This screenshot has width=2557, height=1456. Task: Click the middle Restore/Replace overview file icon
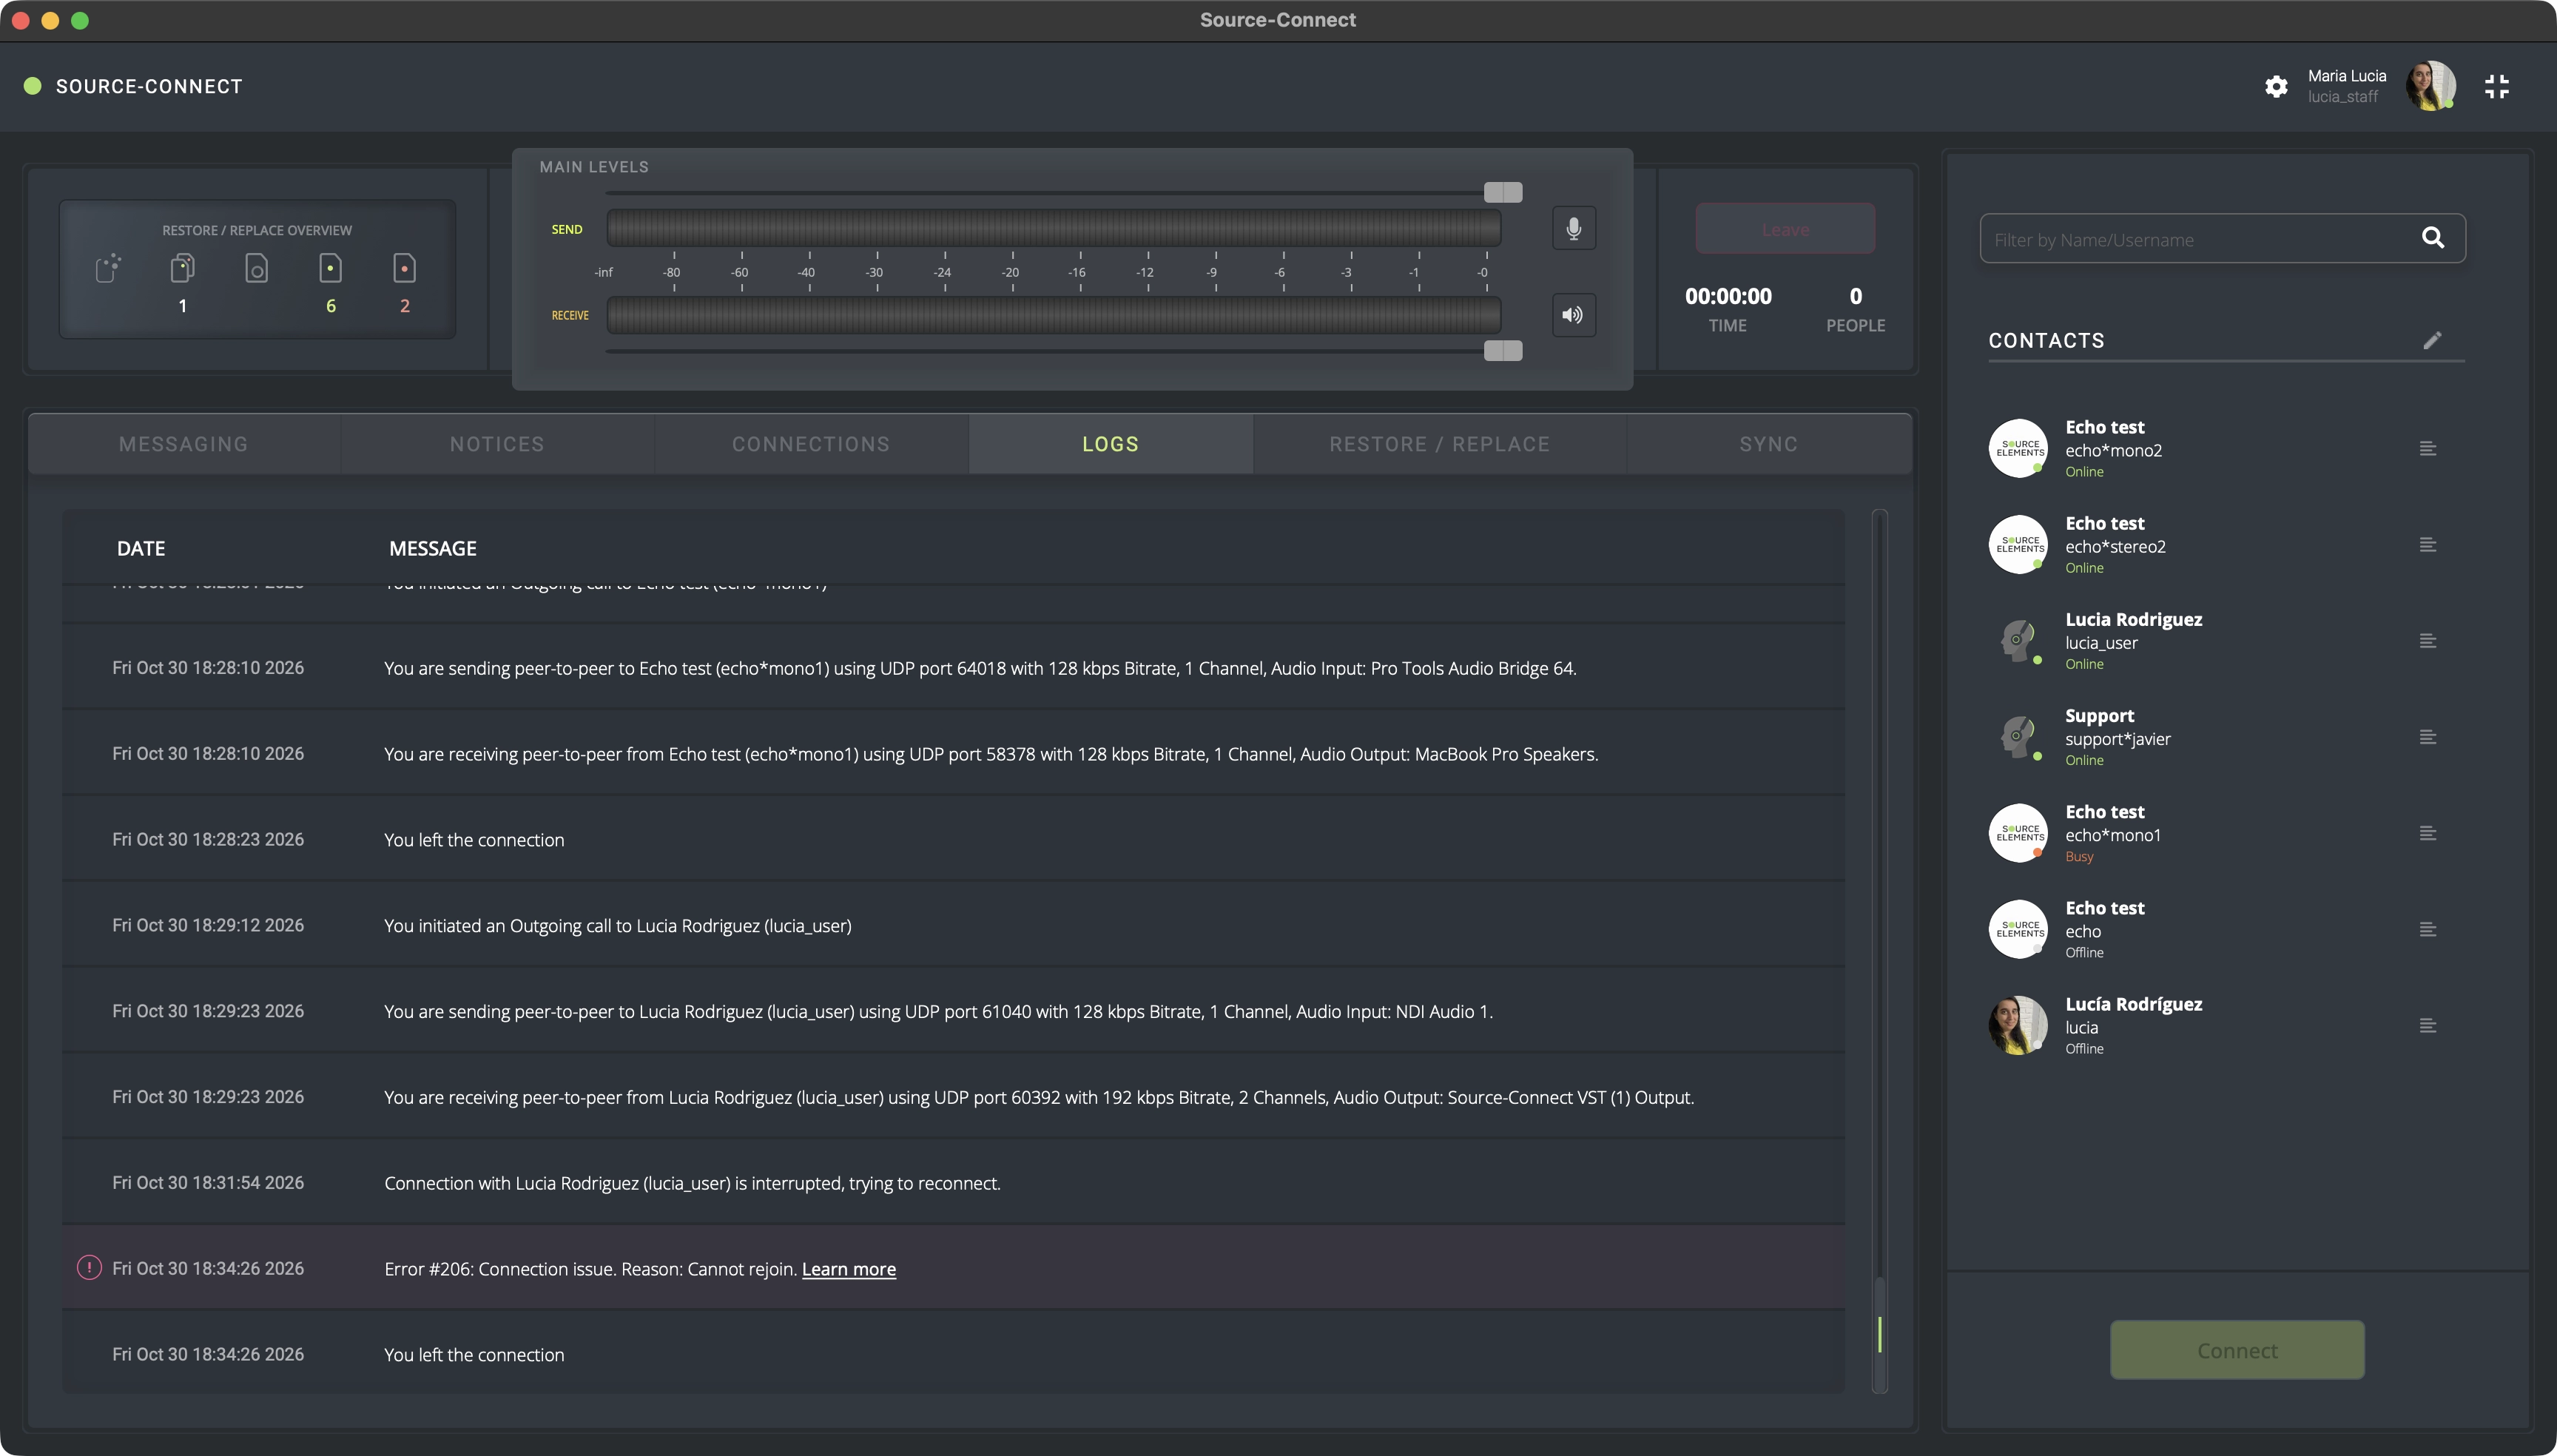click(x=256, y=268)
